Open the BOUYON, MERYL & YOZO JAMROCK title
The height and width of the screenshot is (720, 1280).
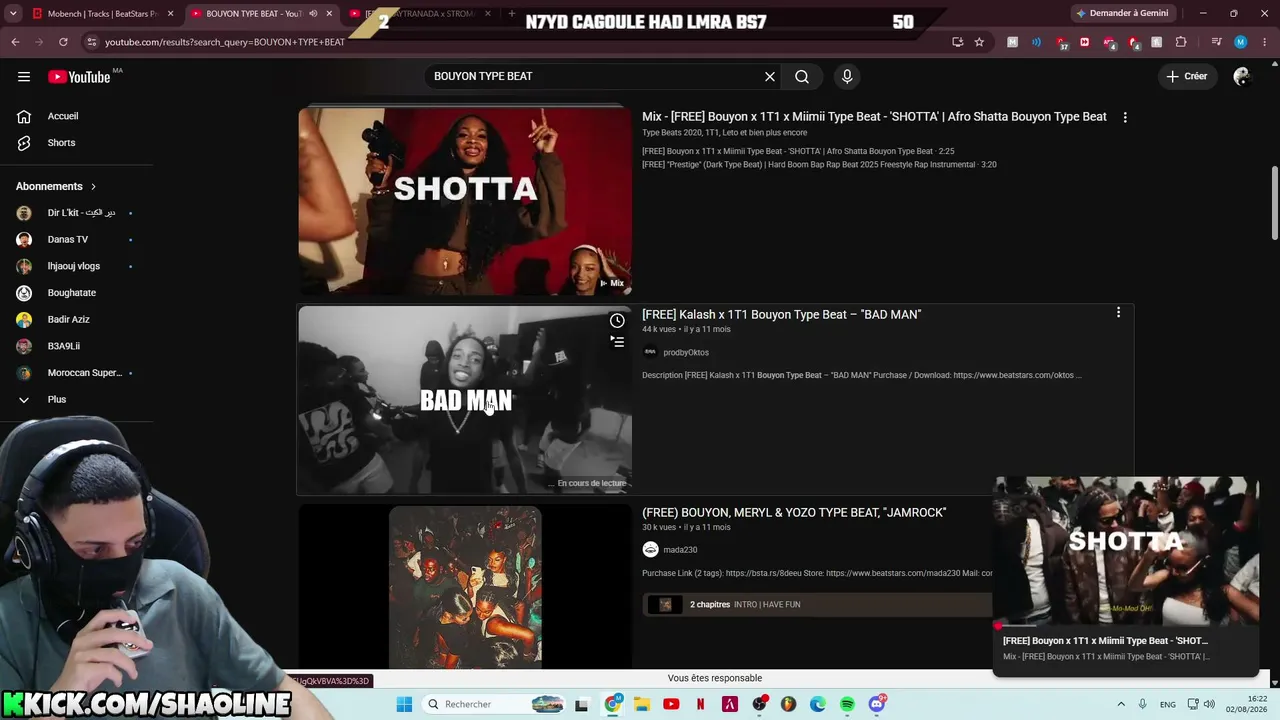click(794, 512)
